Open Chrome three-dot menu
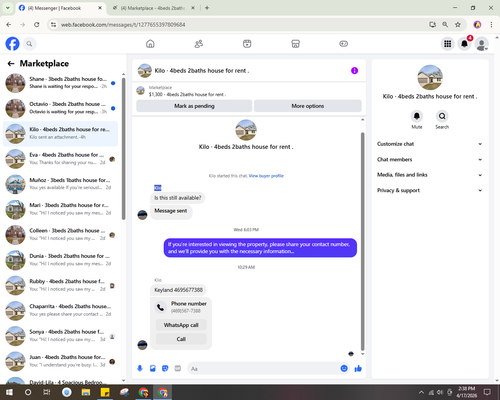The width and height of the screenshot is (500, 400). pos(491,24)
